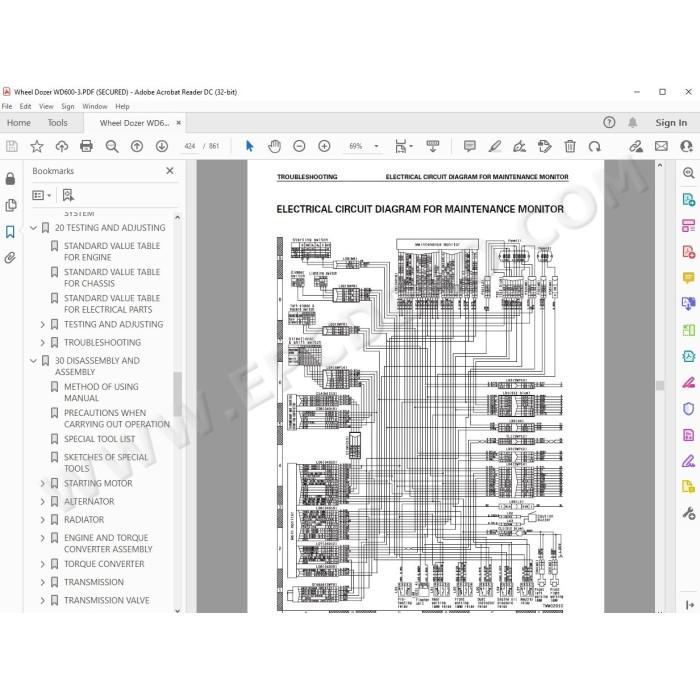The image size is (700, 700).
Task: Close the Bookmarks panel
Action: tap(170, 171)
